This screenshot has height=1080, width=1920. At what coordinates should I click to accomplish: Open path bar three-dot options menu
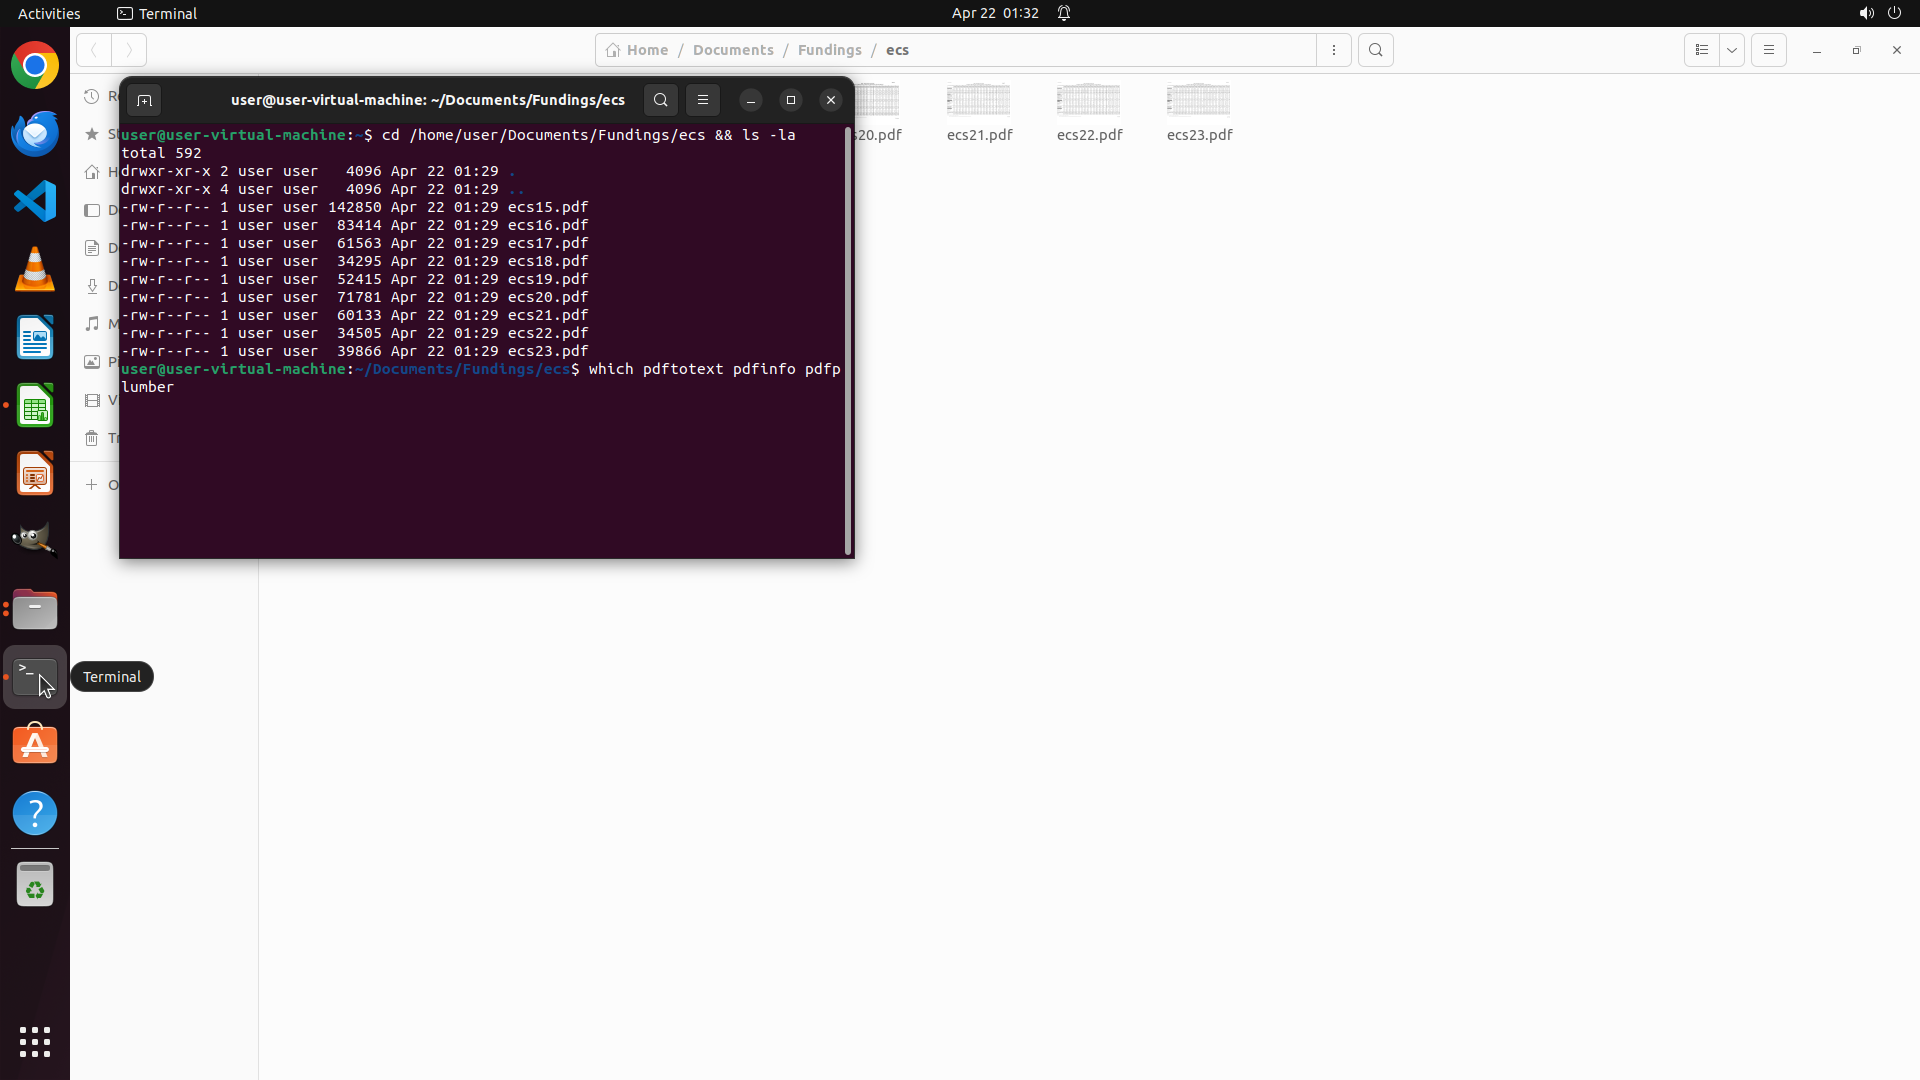[1334, 50]
